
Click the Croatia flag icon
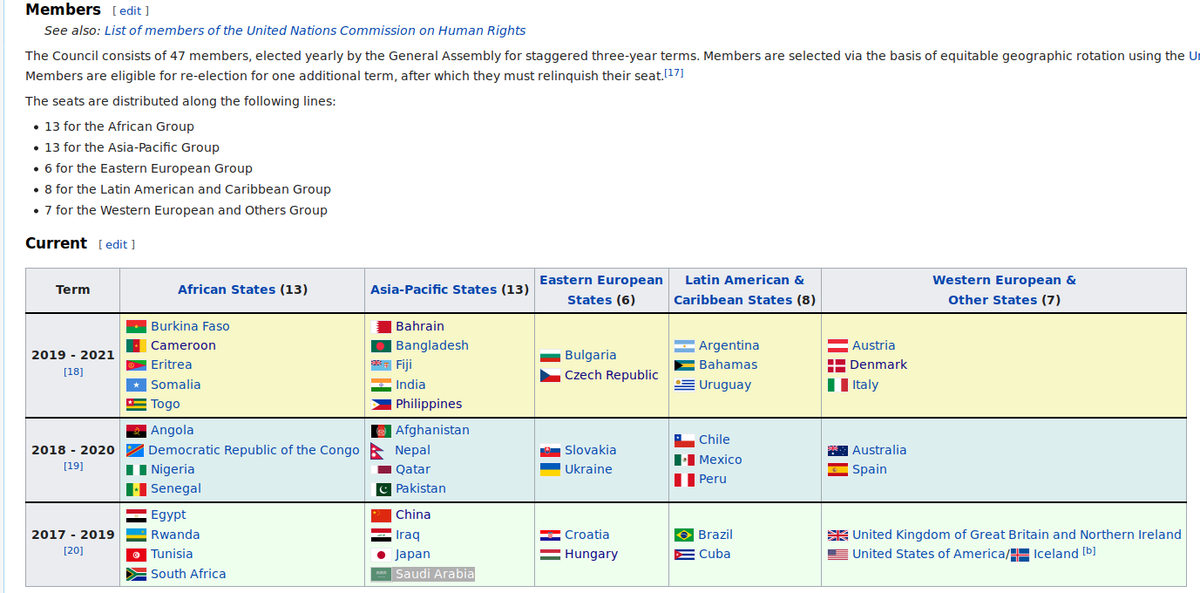coord(550,535)
